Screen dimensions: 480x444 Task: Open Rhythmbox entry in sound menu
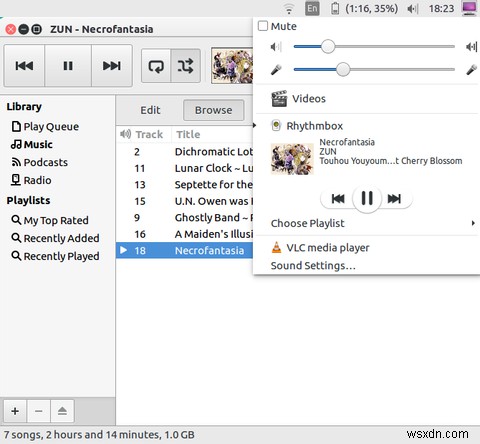point(366,126)
